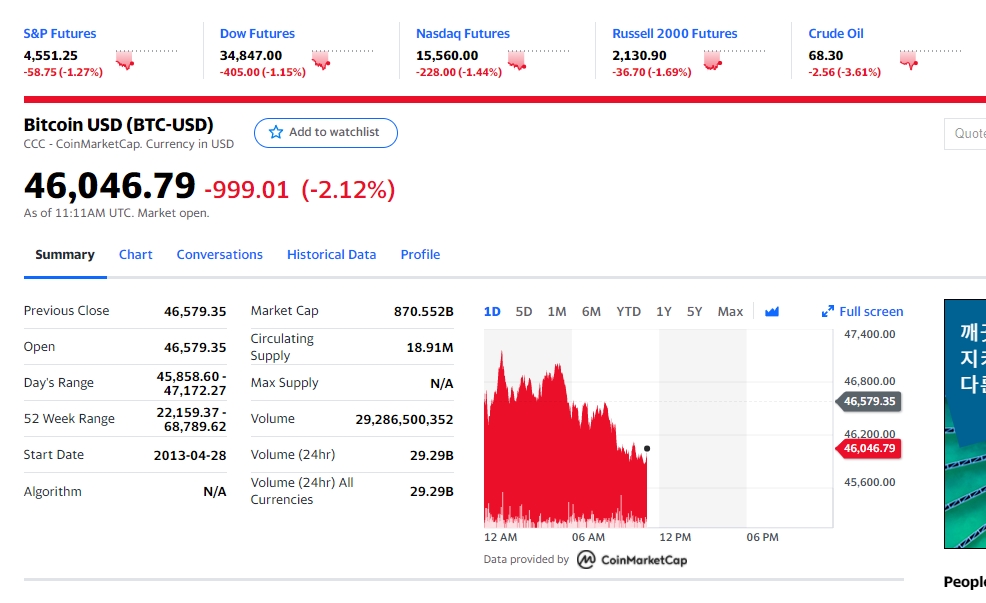The image size is (986, 603).
Task: Click the red 46,046.79 price chart label
Action: [868, 448]
